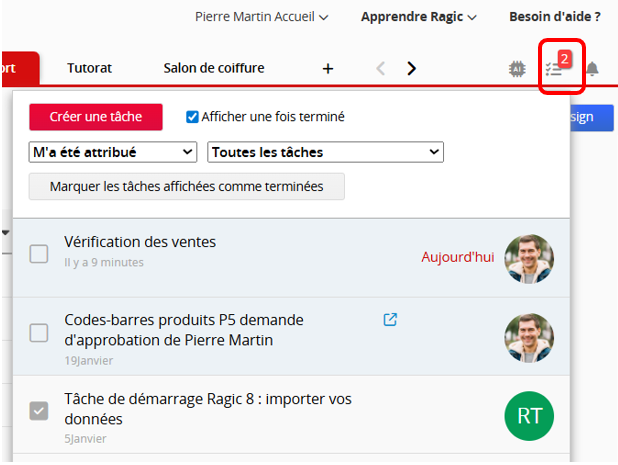Select the 'Tutorat' tab
The height and width of the screenshot is (465, 618).
click(x=89, y=68)
